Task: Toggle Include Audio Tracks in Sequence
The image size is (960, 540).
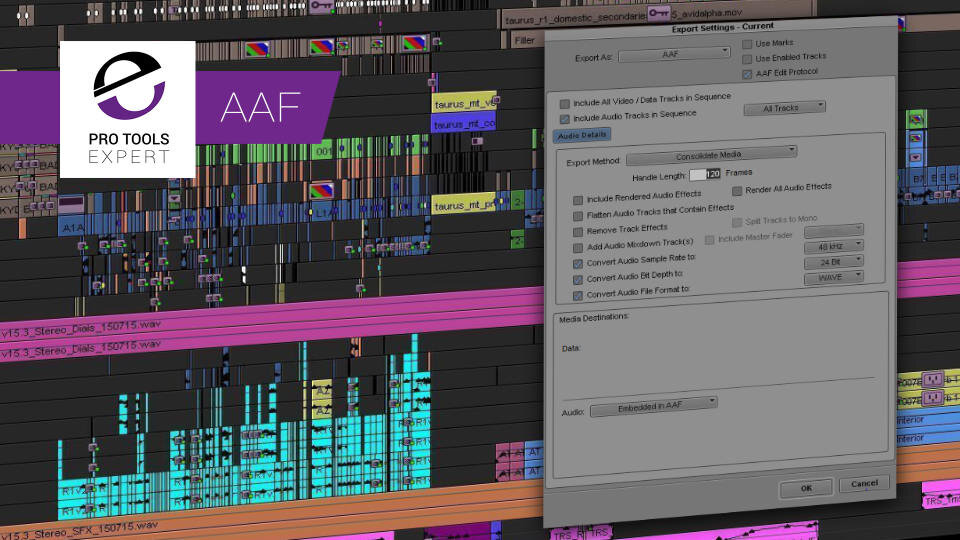Action: click(564, 119)
